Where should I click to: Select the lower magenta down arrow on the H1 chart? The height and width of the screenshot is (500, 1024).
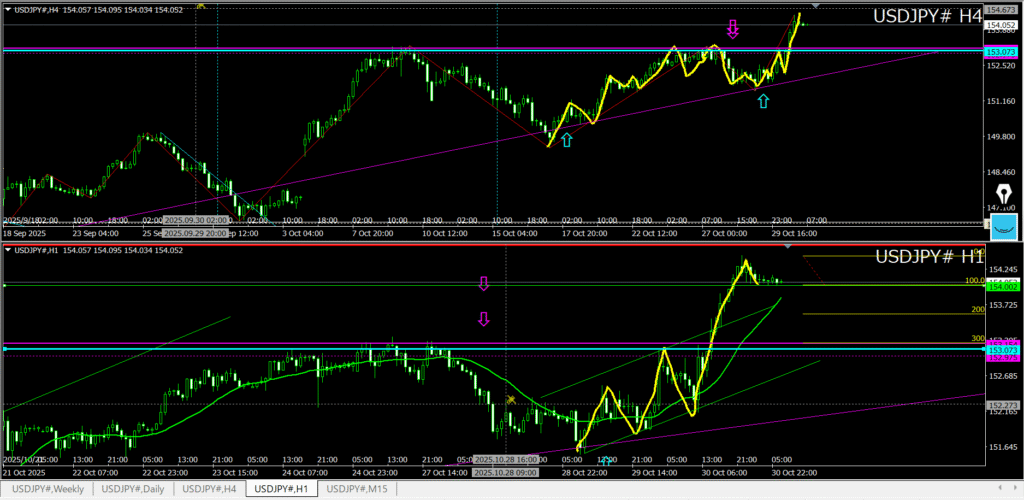[x=484, y=319]
